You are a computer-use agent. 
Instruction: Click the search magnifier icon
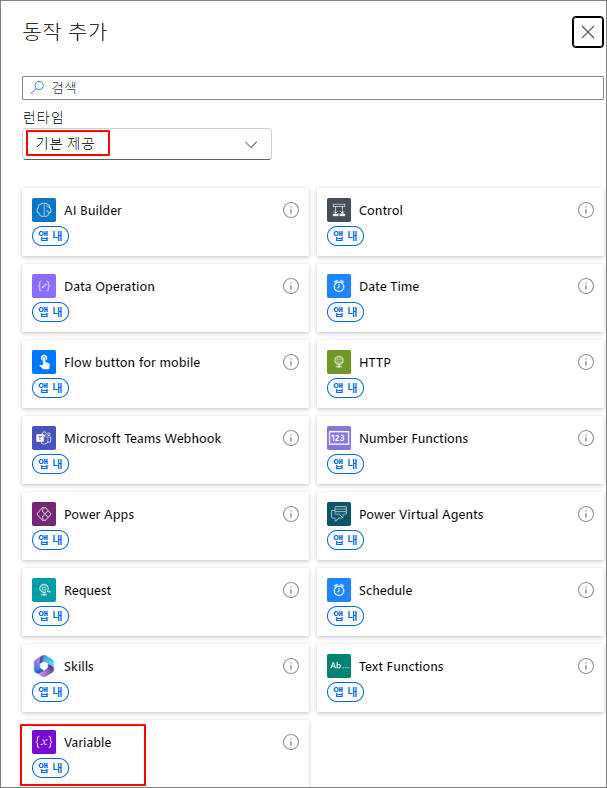click(37, 87)
